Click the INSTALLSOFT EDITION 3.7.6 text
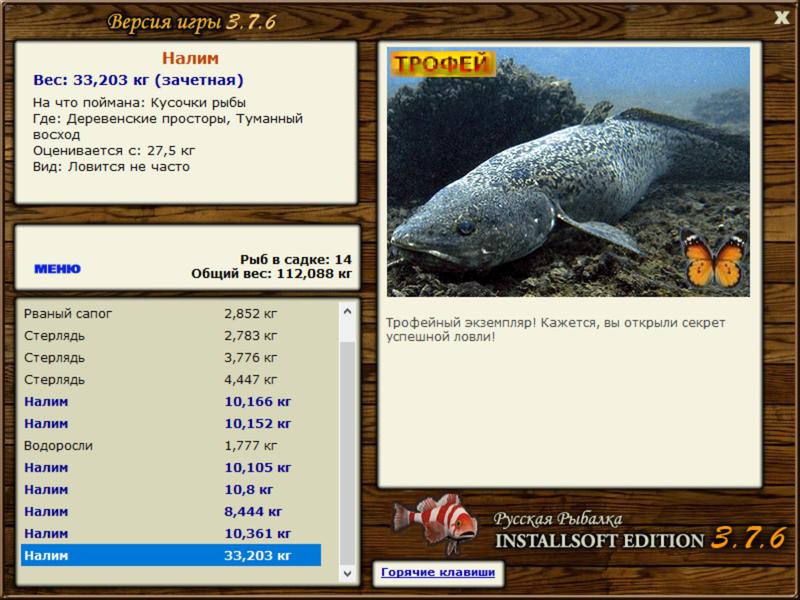800x600 pixels. pos(640,540)
